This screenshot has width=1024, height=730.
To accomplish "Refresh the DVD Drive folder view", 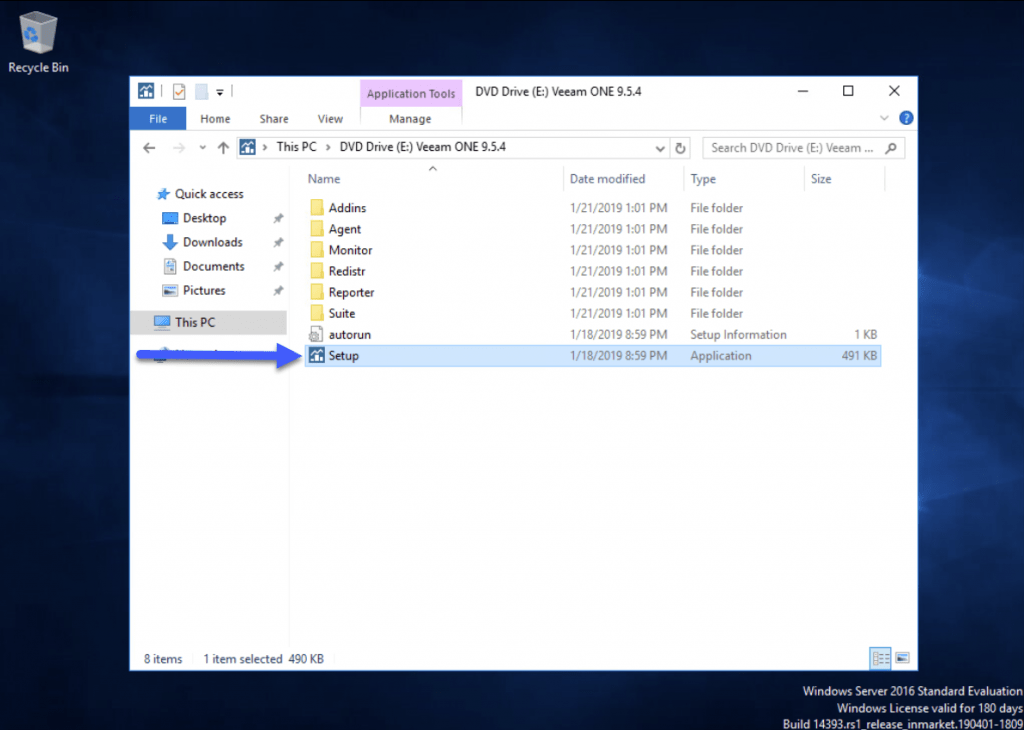I will click(680, 148).
